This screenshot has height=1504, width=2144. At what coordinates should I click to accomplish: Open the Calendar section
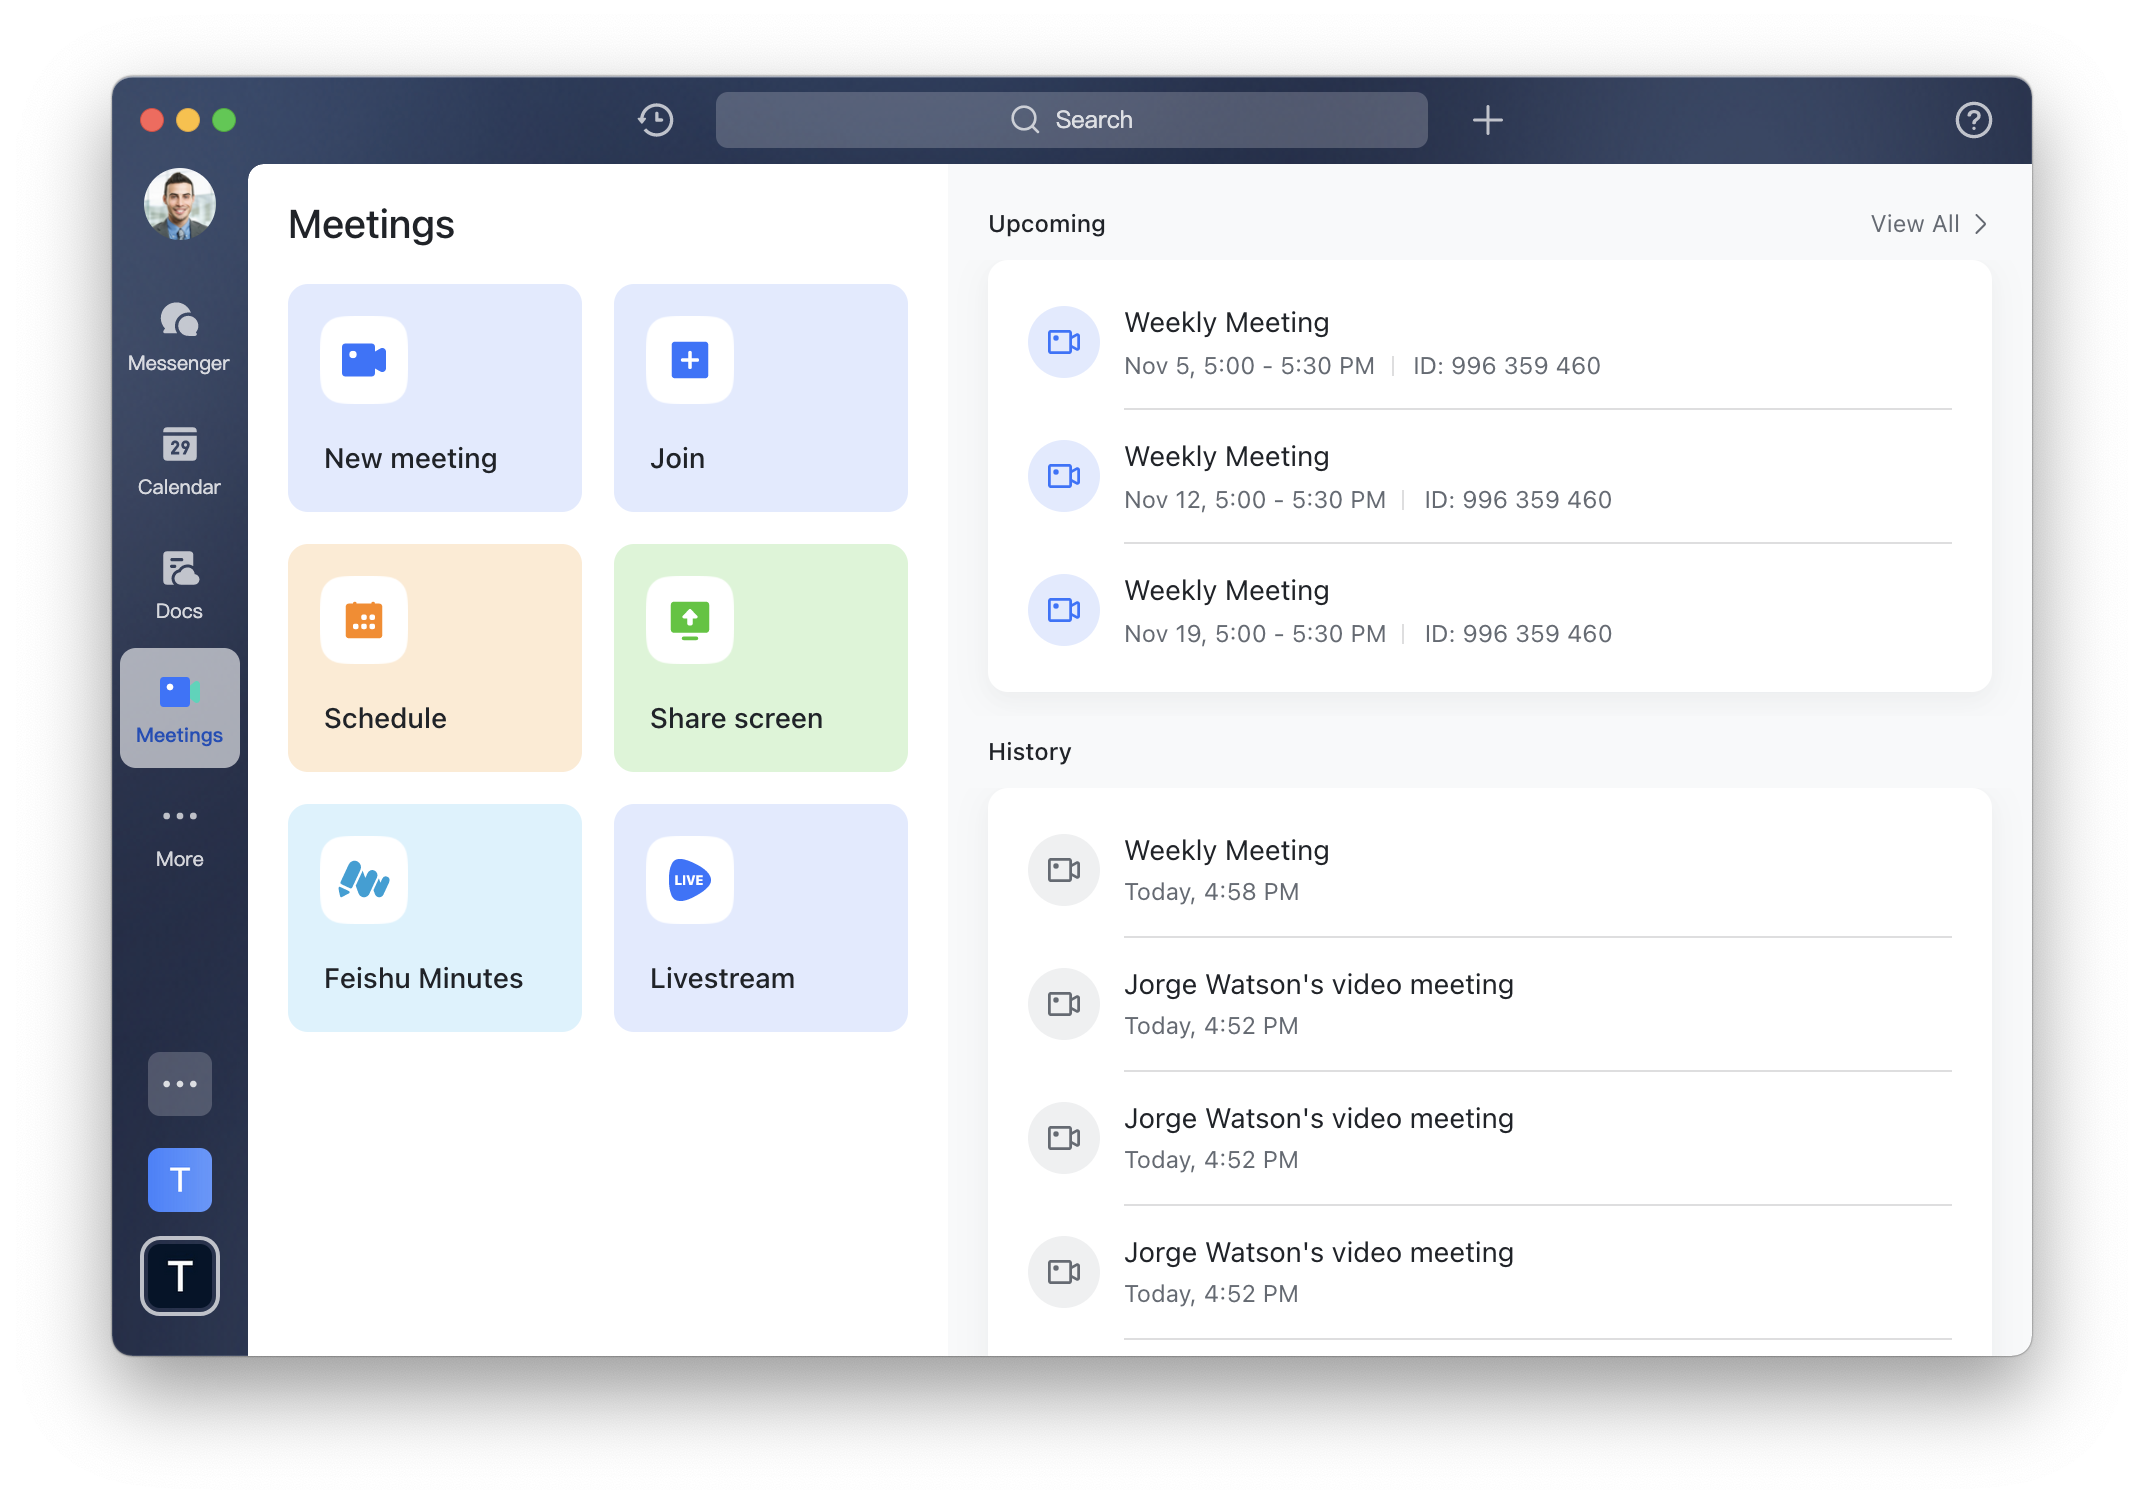tap(179, 463)
